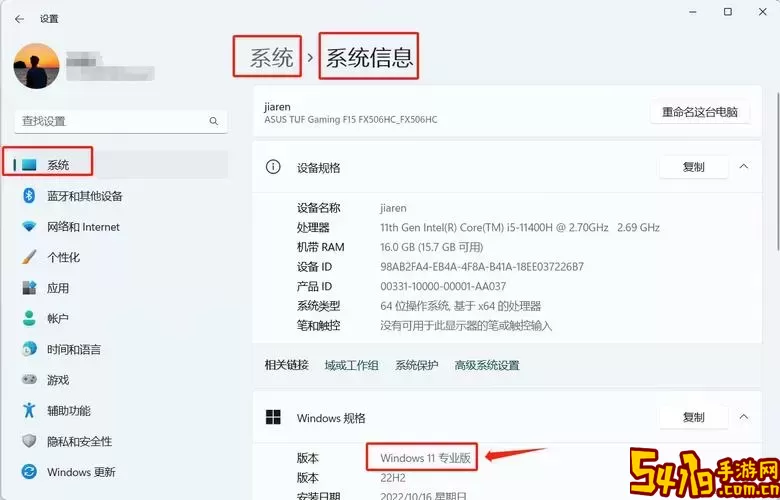Open 个性化 paintbrush icon

(x=29, y=257)
